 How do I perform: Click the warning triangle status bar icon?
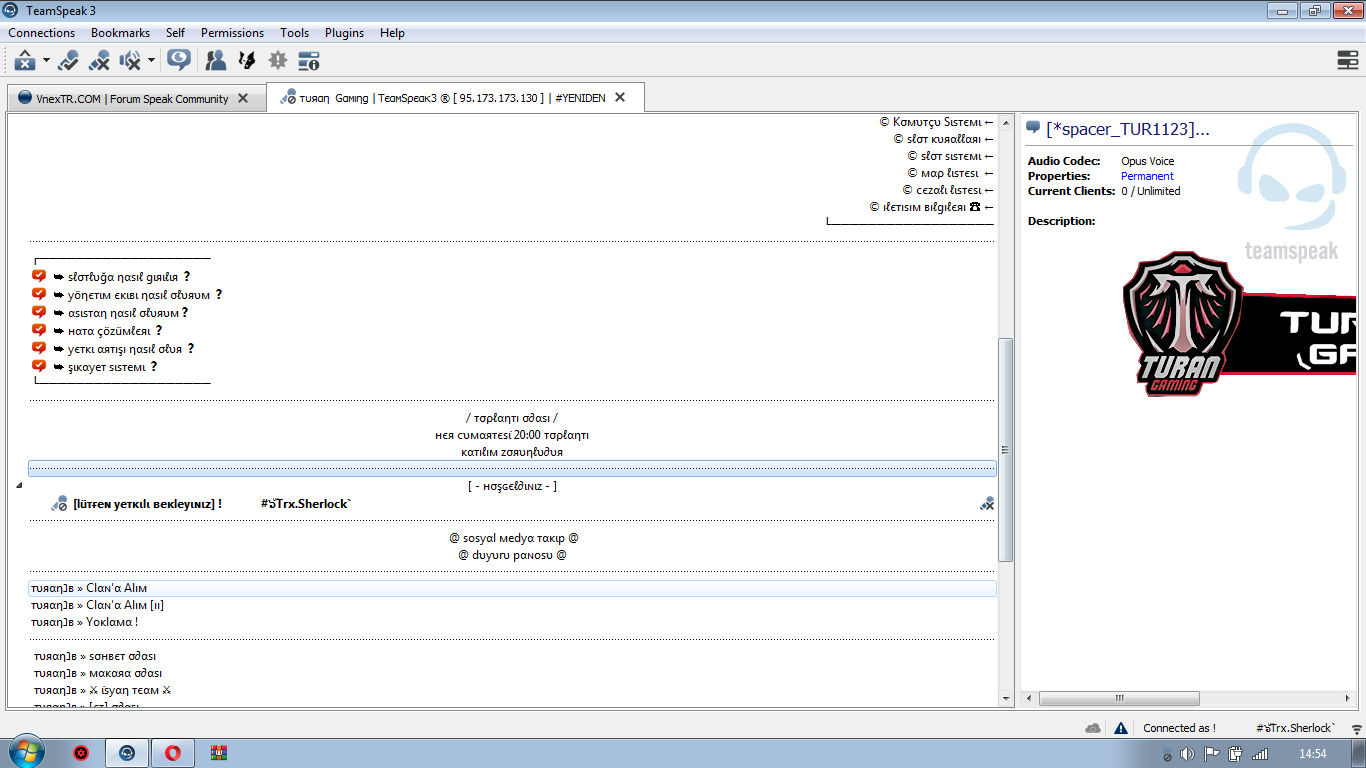[x=1121, y=728]
